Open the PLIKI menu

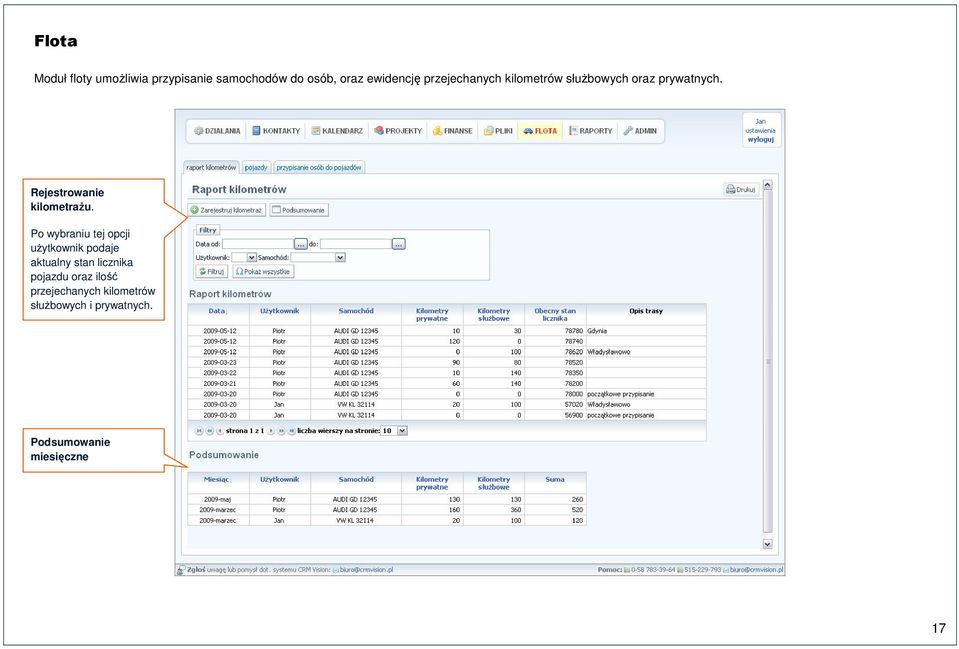click(498, 131)
